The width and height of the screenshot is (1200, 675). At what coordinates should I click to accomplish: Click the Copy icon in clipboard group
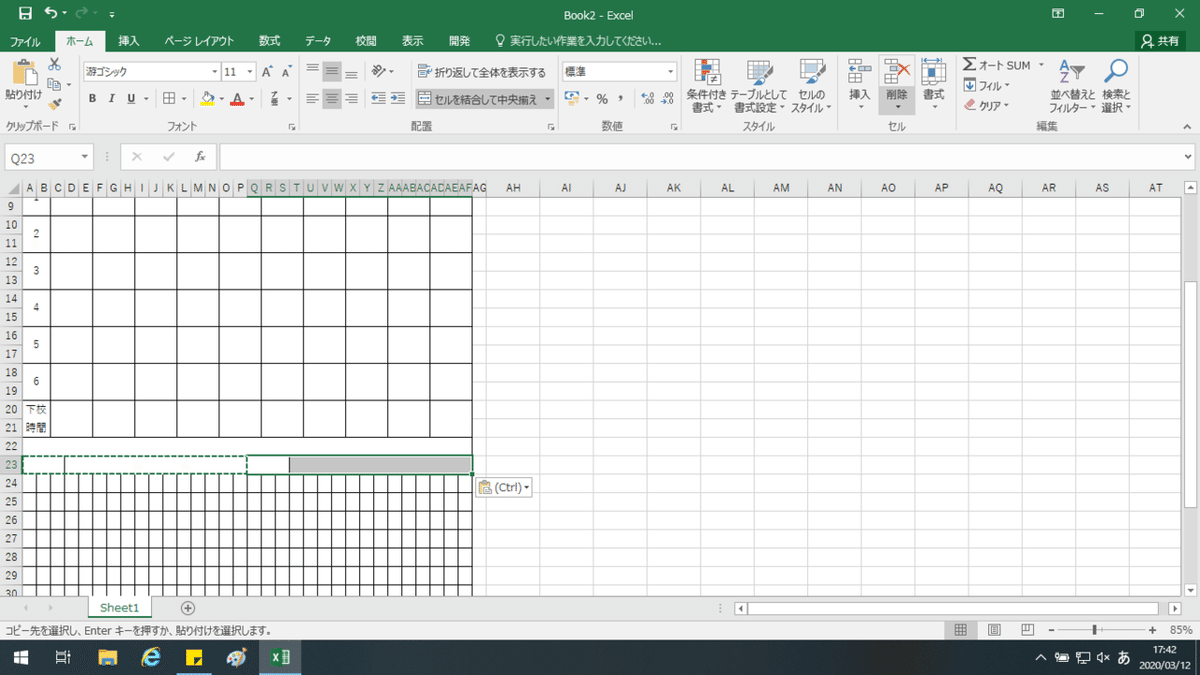tap(54, 83)
